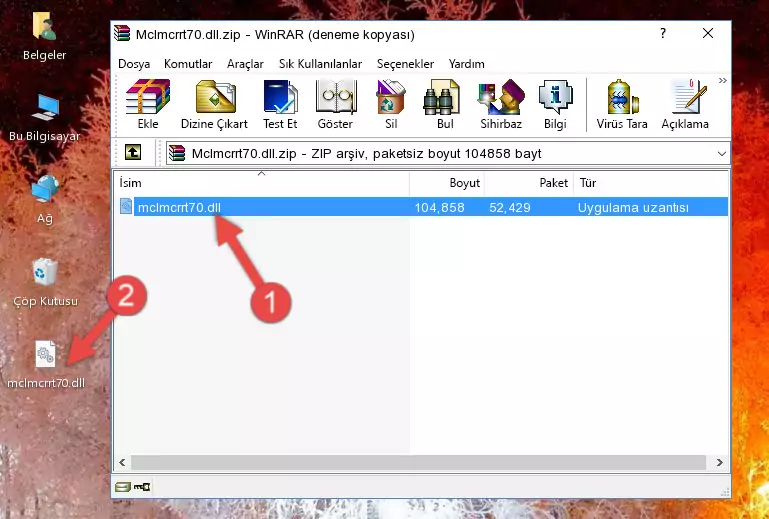Image resolution: width=769 pixels, height=519 pixels.
Task: Expand the archive path dropdown
Action: coord(721,154)
